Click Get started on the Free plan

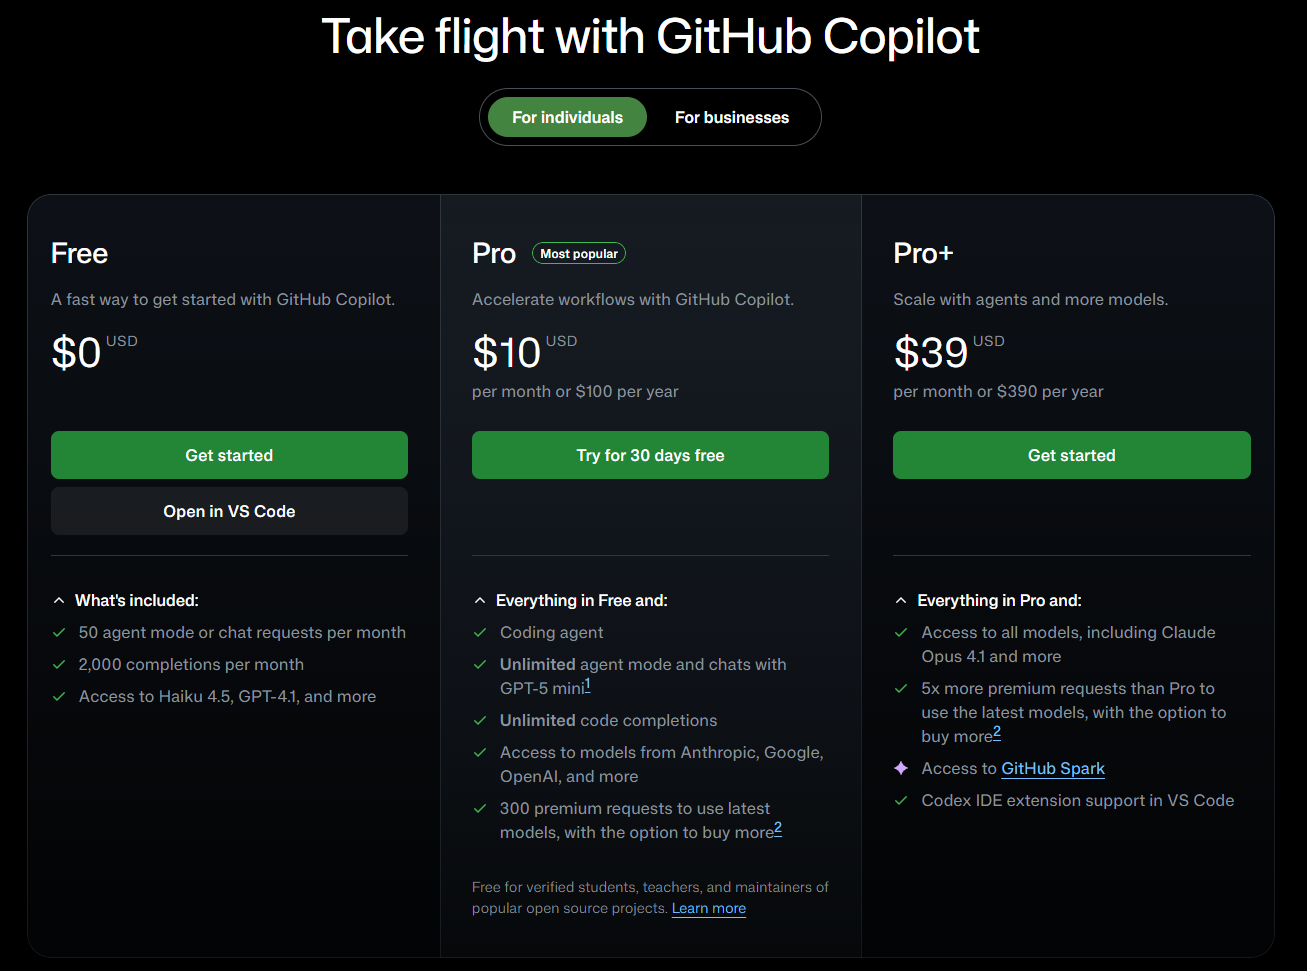pyautogui.click(x=229, y=455)
